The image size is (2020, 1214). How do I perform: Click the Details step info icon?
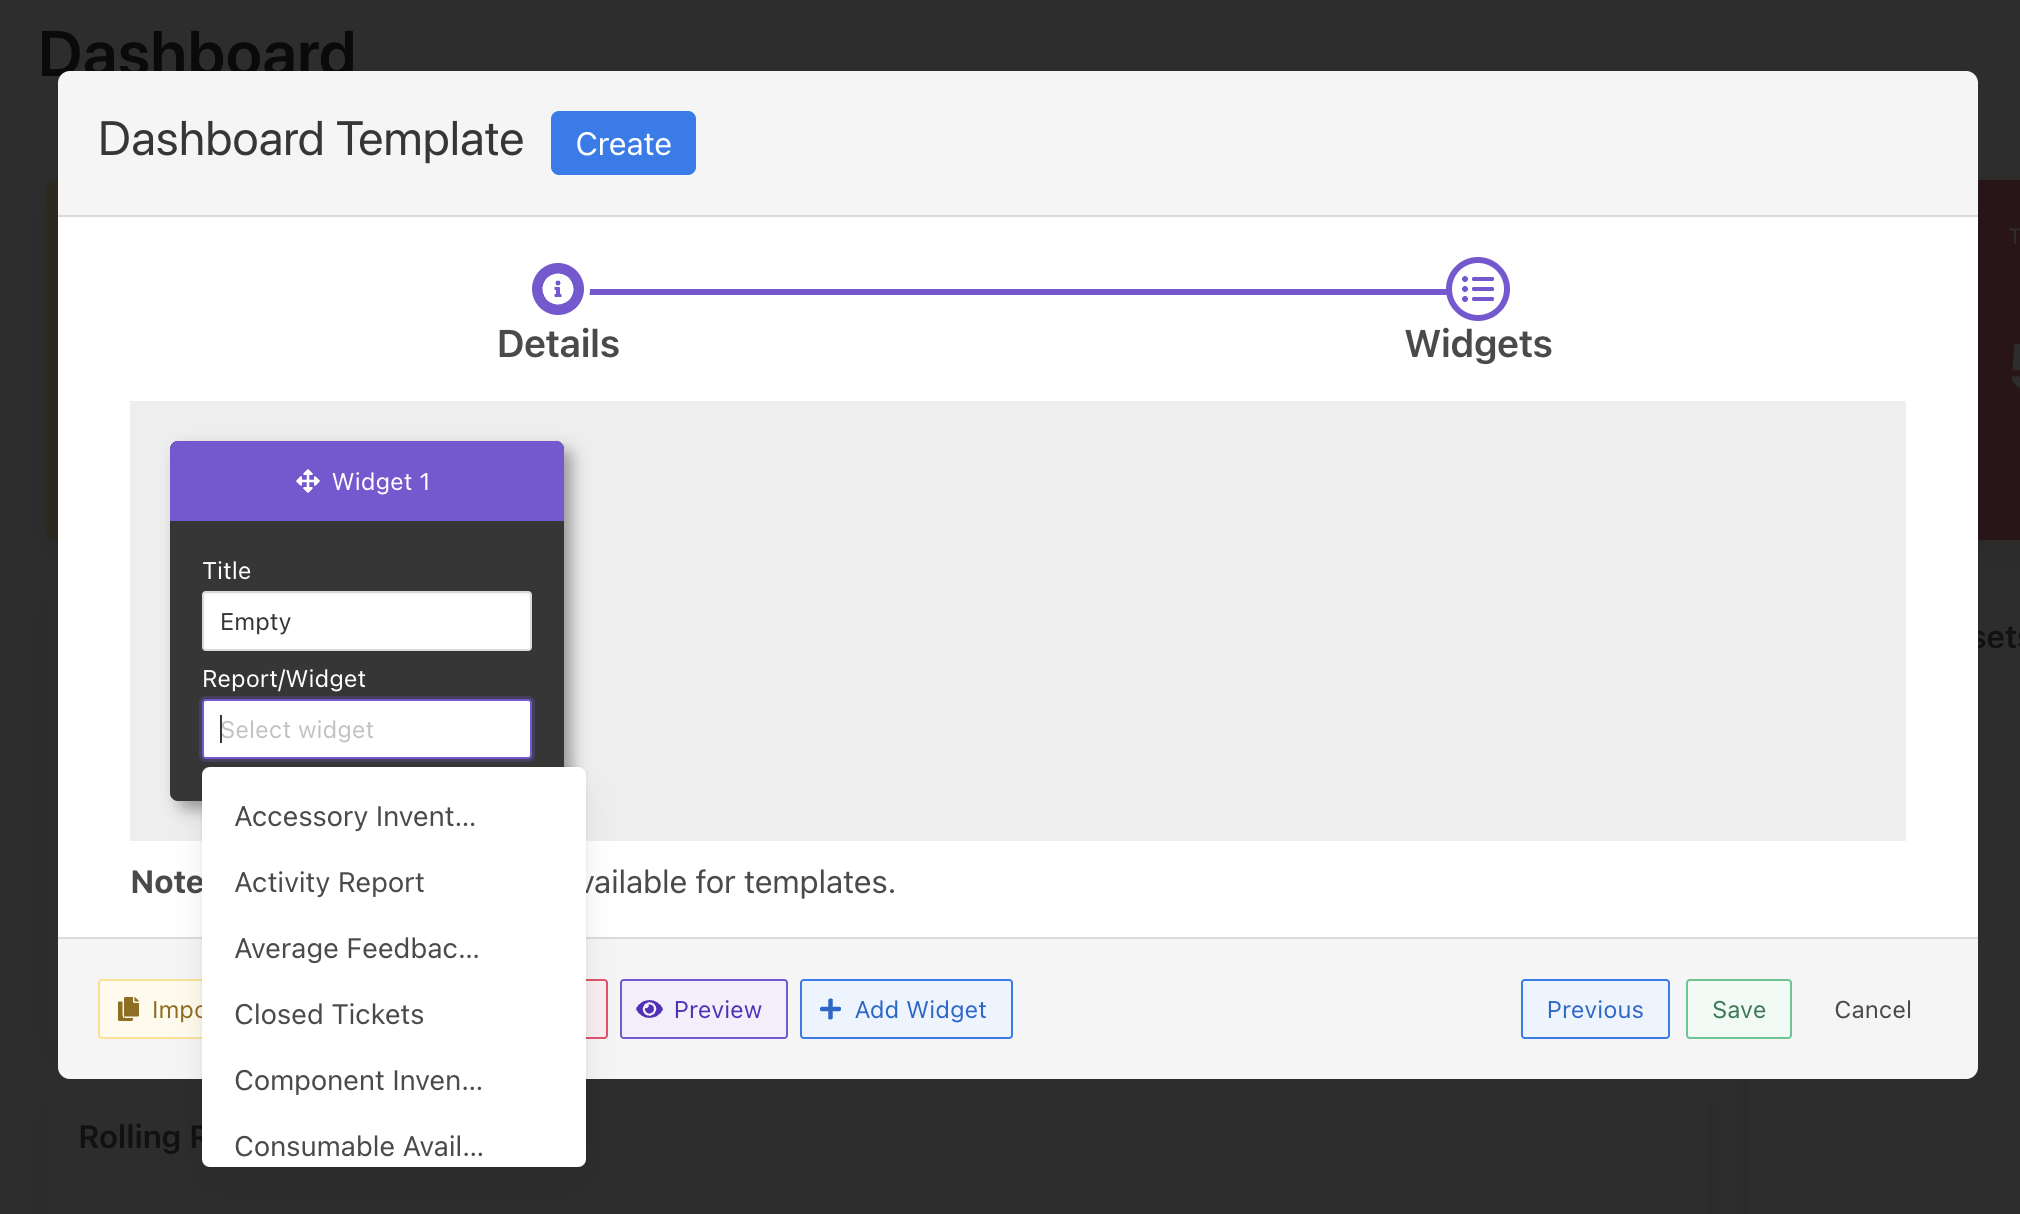click(557, 289)
